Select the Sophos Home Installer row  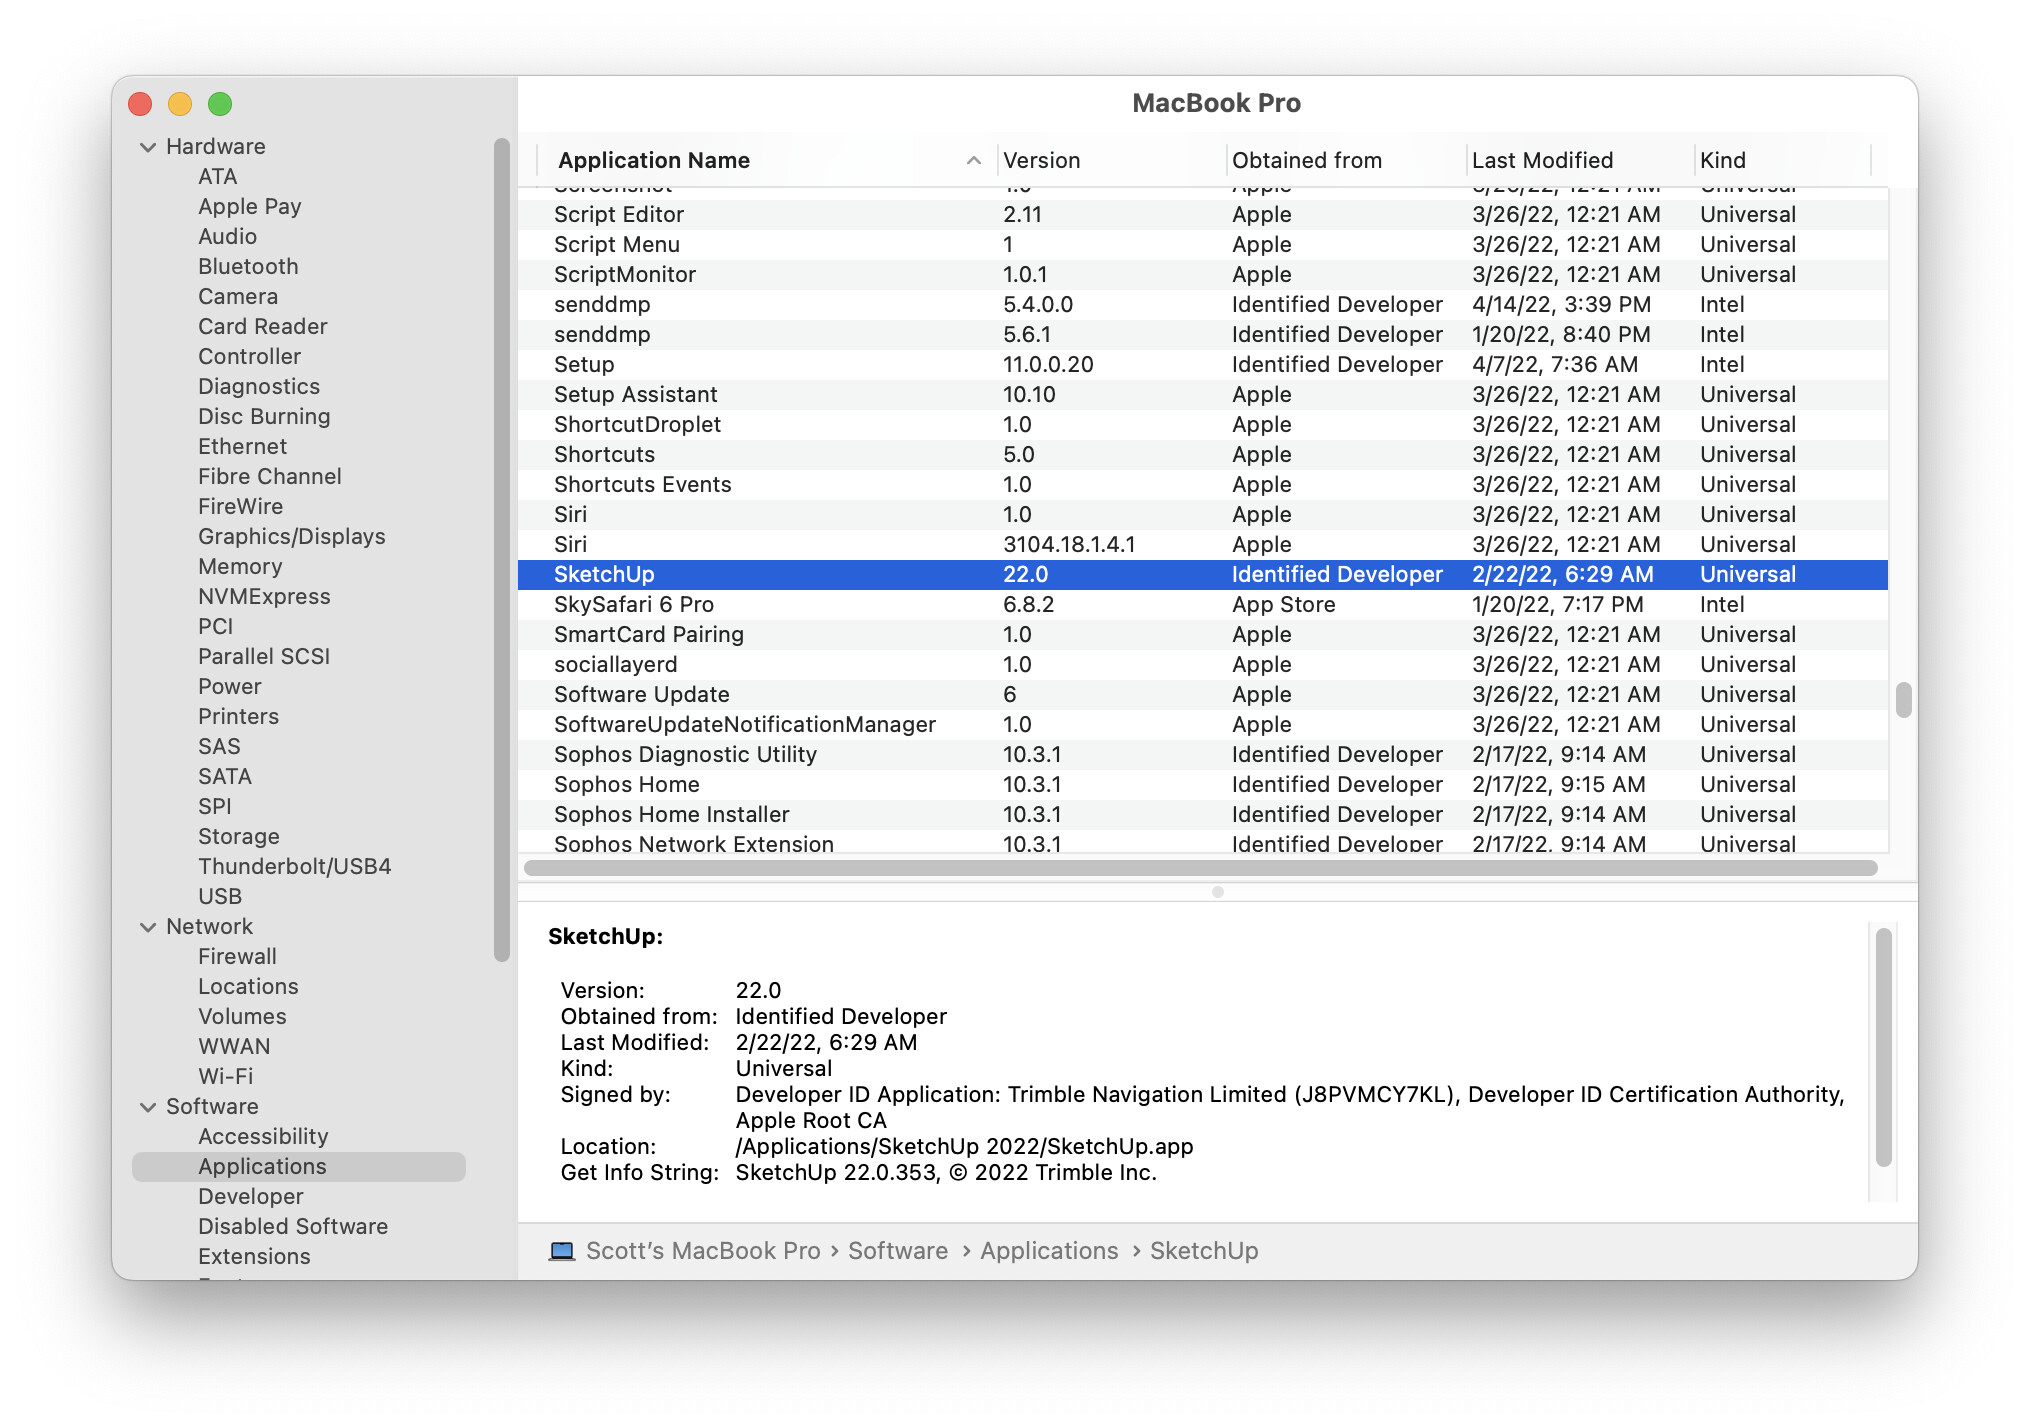coord(1203,815)
